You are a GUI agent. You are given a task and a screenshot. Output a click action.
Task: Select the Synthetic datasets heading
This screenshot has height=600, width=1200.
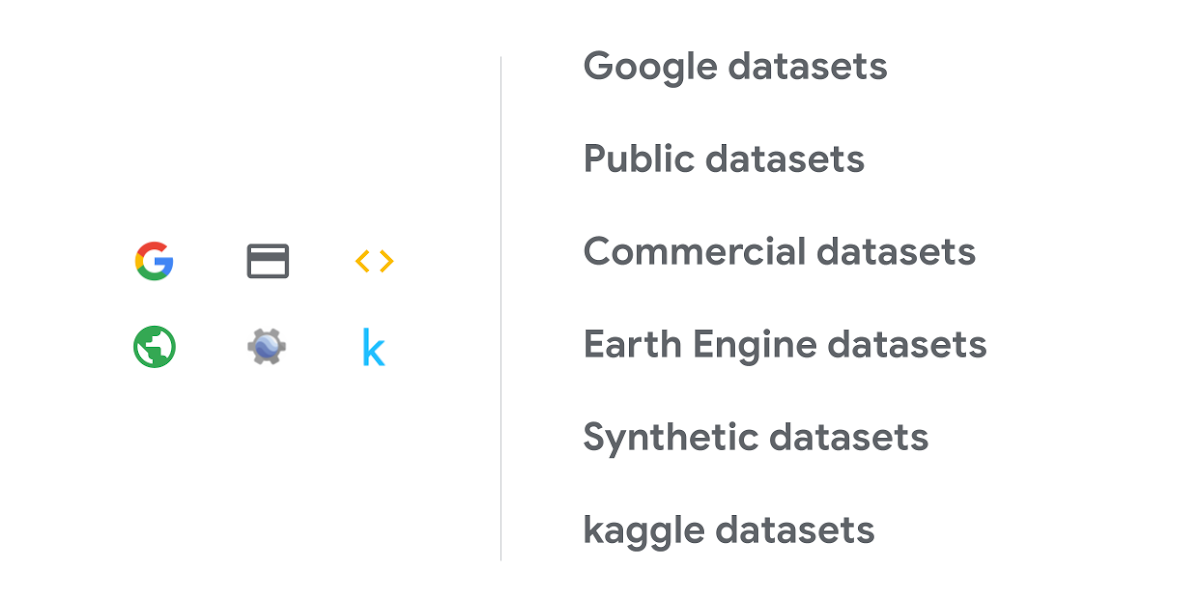[756, 437]
